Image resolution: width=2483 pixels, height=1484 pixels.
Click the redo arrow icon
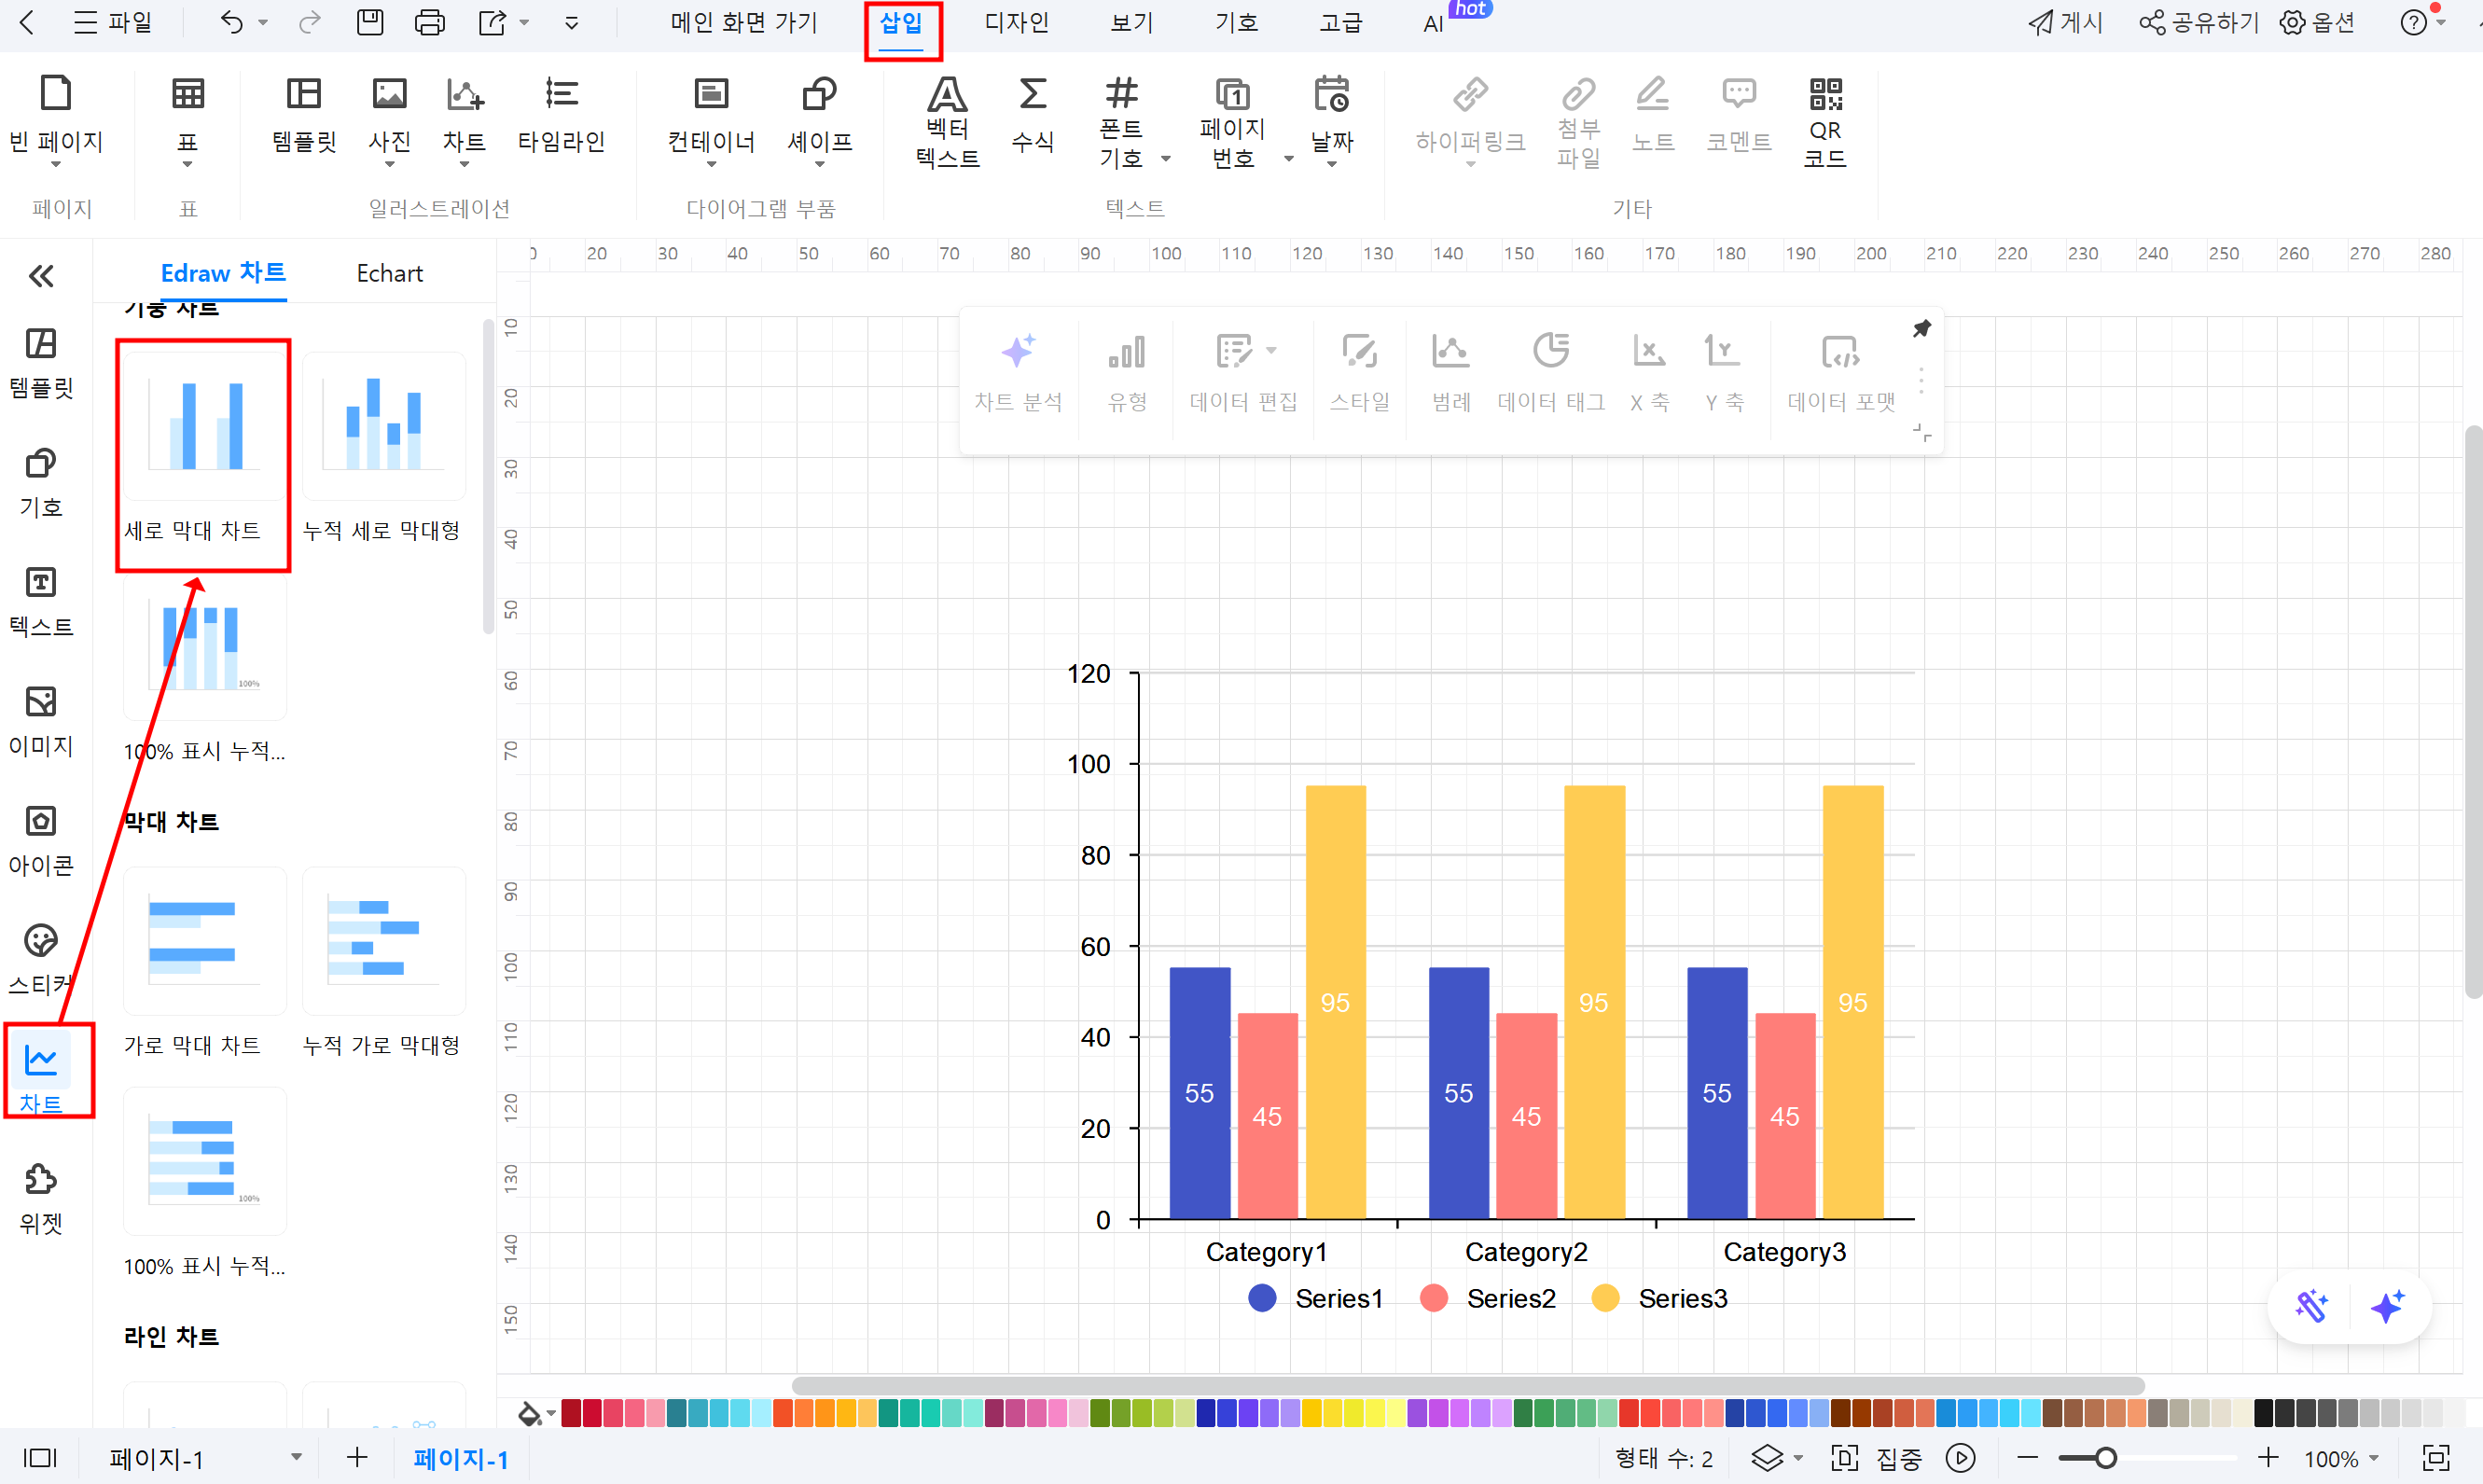[x=310, y=22]
